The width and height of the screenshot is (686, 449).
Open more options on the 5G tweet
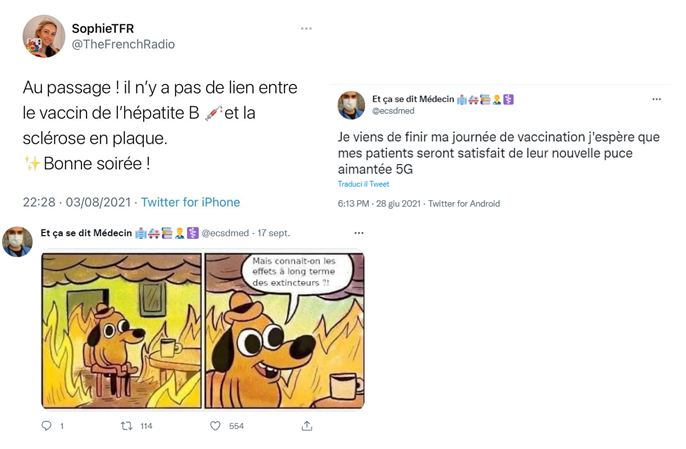pos(656,99)
